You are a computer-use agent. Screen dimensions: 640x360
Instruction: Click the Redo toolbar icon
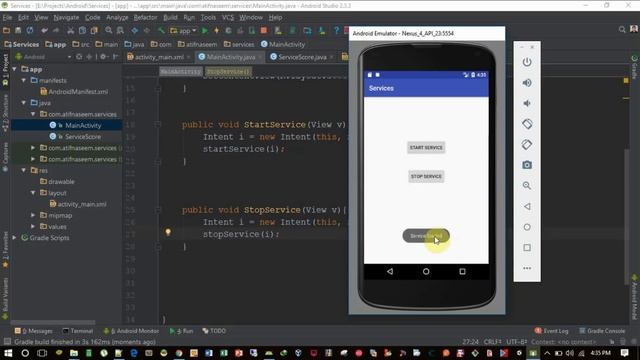56,31
